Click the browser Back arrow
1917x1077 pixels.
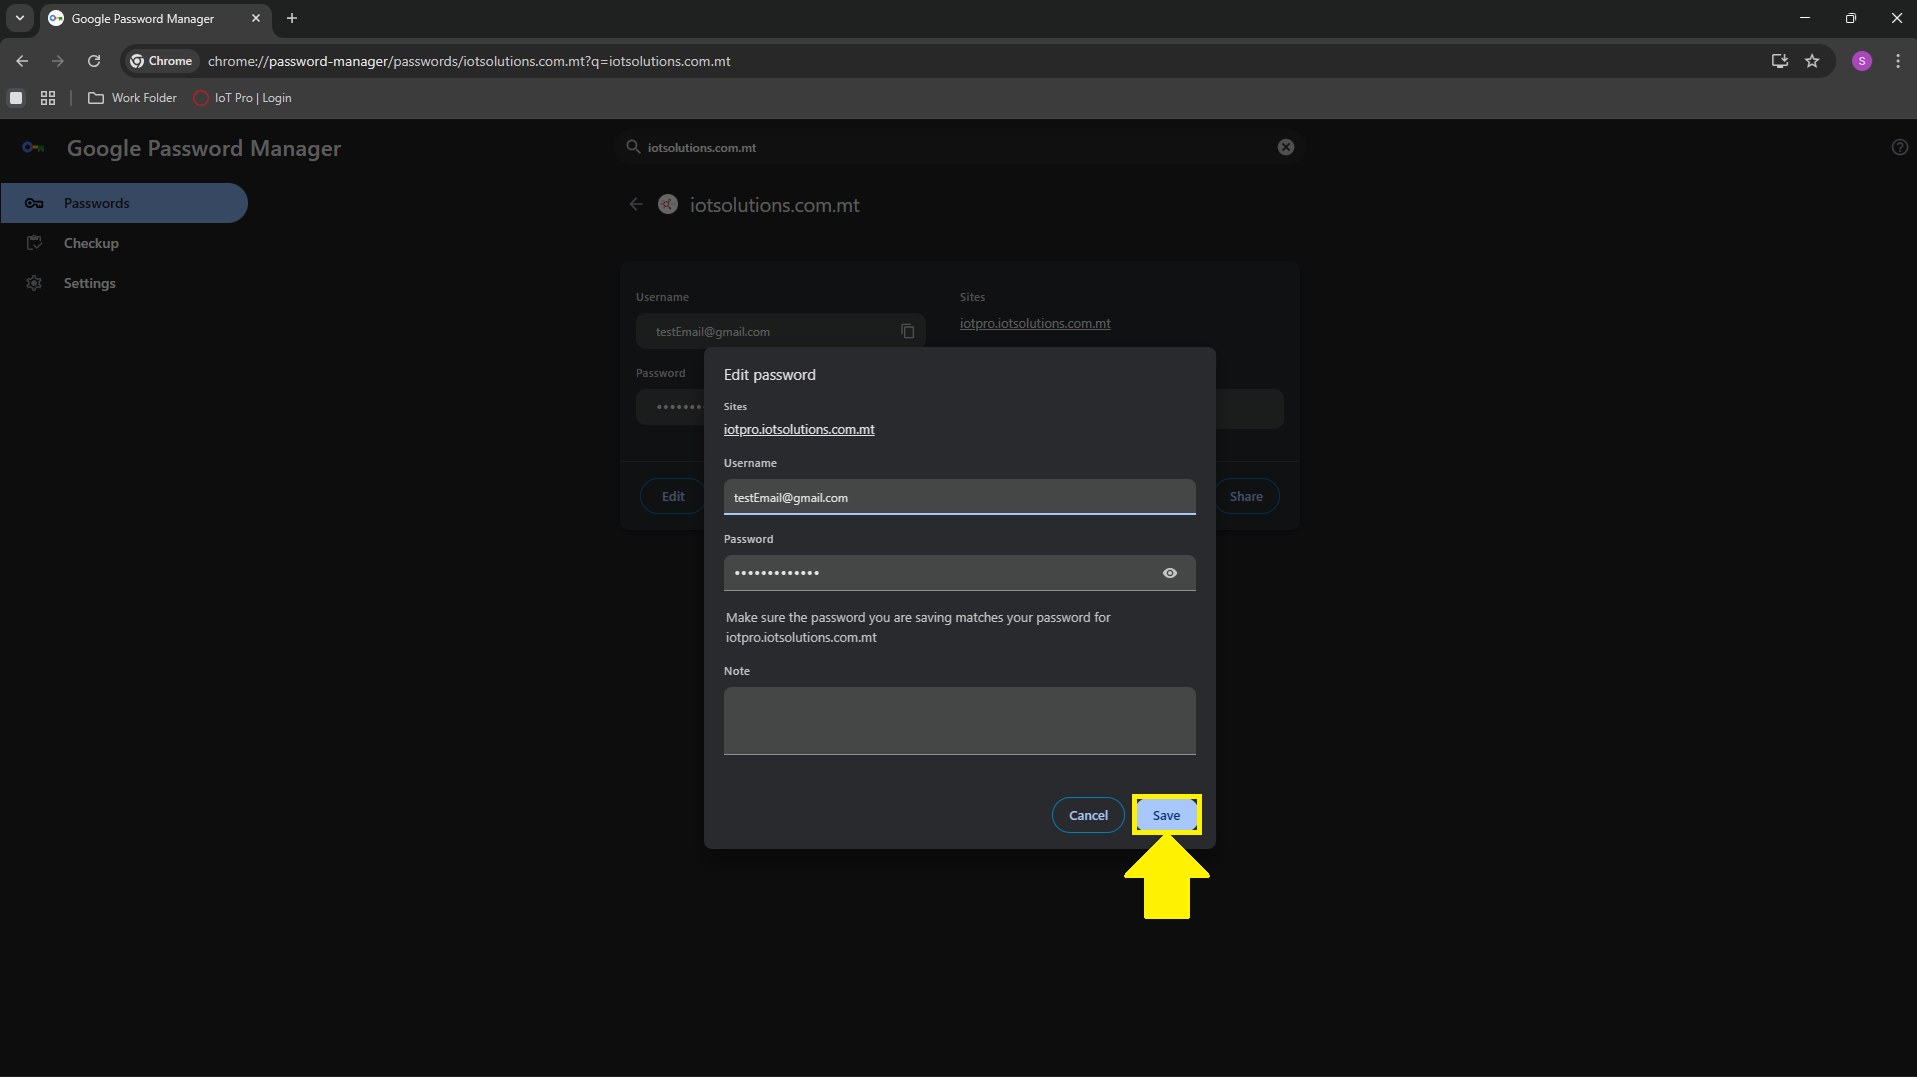[22, 61]
